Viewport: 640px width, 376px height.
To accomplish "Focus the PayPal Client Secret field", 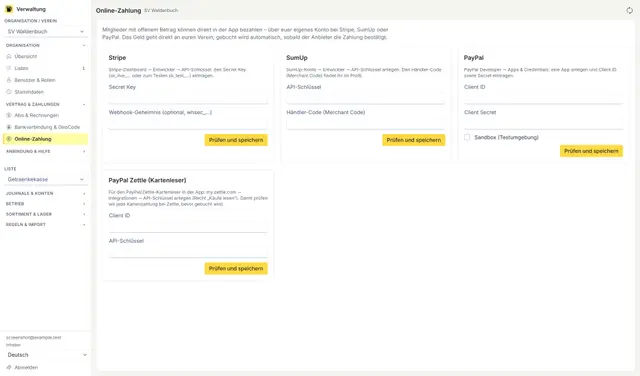I will click(x=543, y=124).
